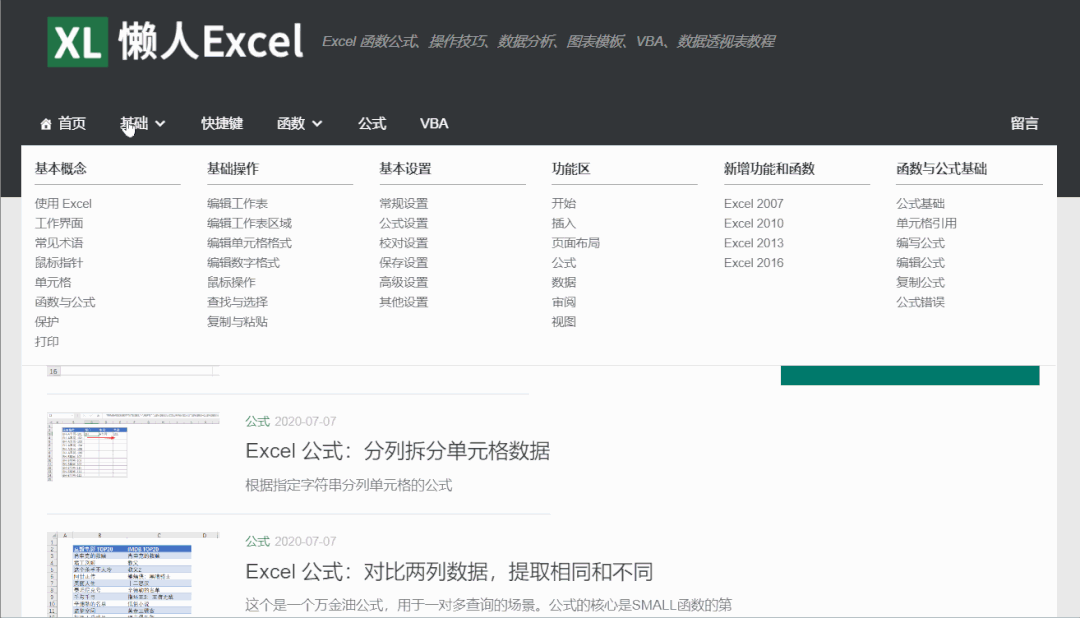Open the 编辑工作表 link
Screen dimensions: 1080x618
pyautogui.click(x=238, y=203)
